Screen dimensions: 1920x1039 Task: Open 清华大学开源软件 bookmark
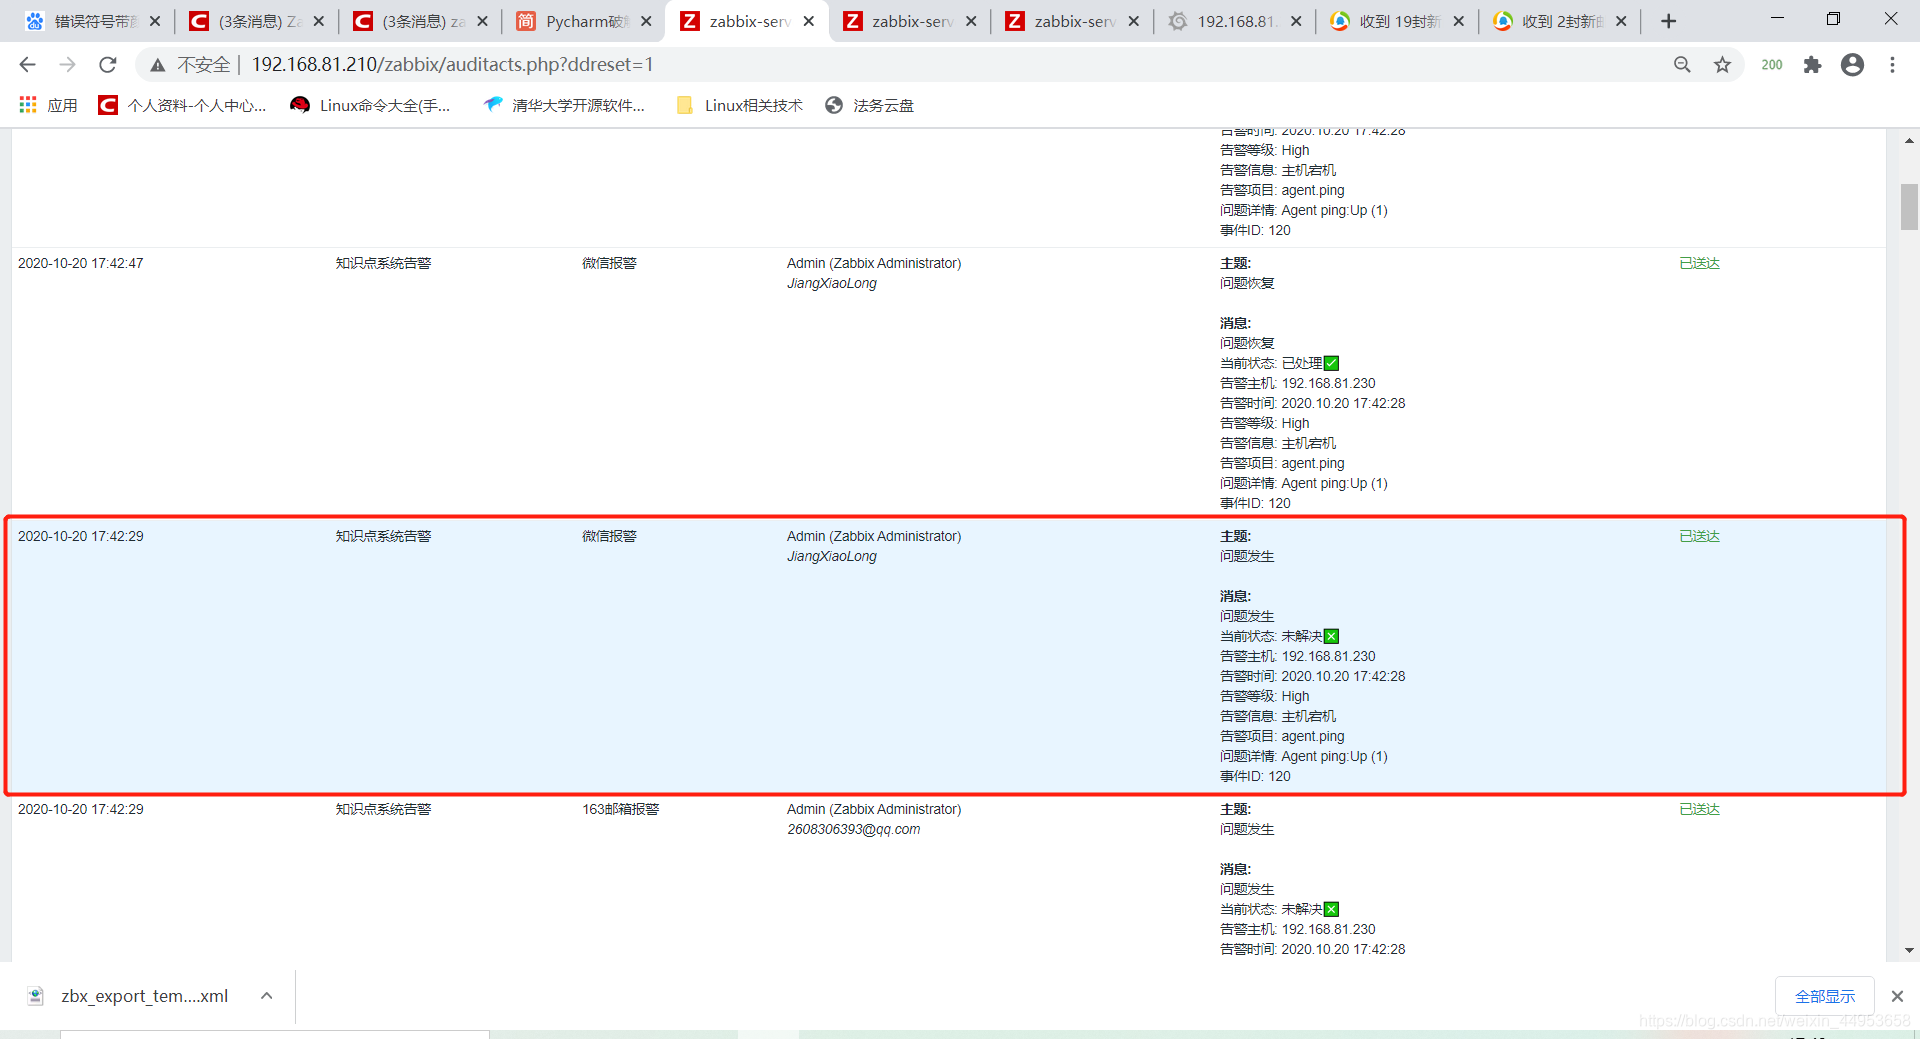(x=563, y=105)
